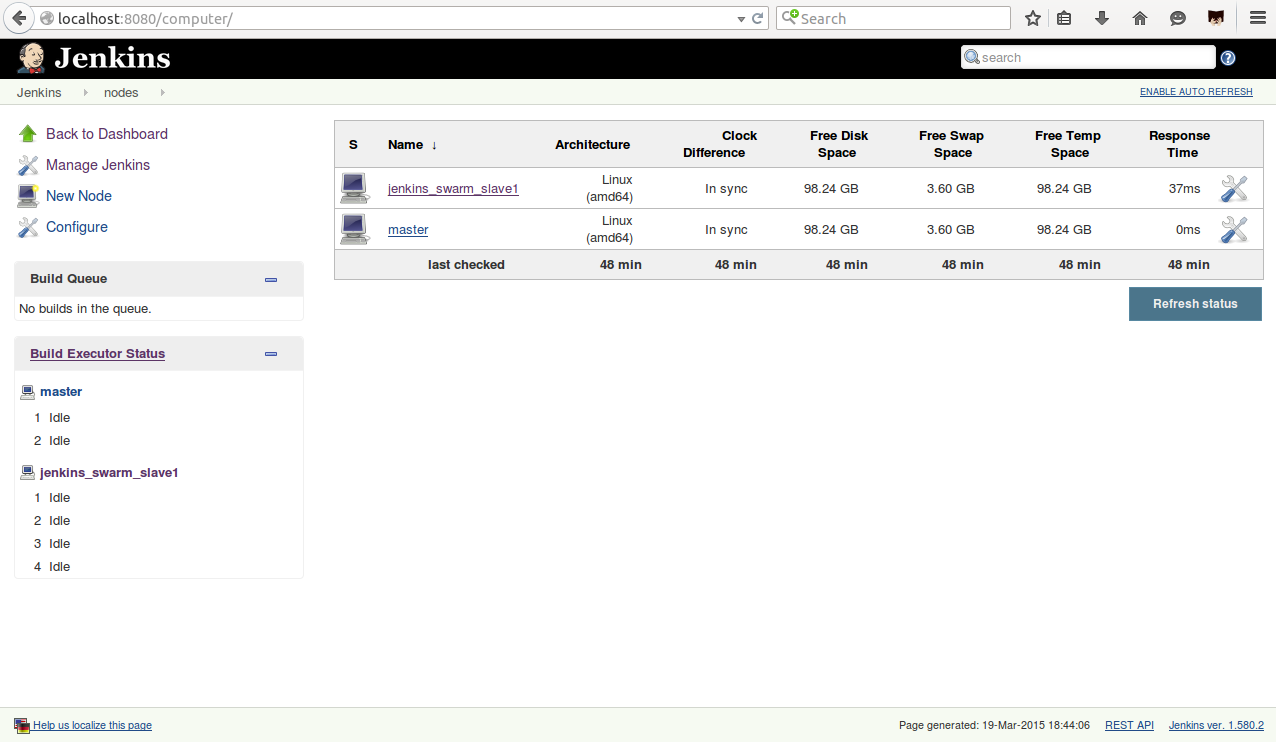Open the REST API link in footer
The height and width of the screenshot is (742, 1276).
[1129, 725]
